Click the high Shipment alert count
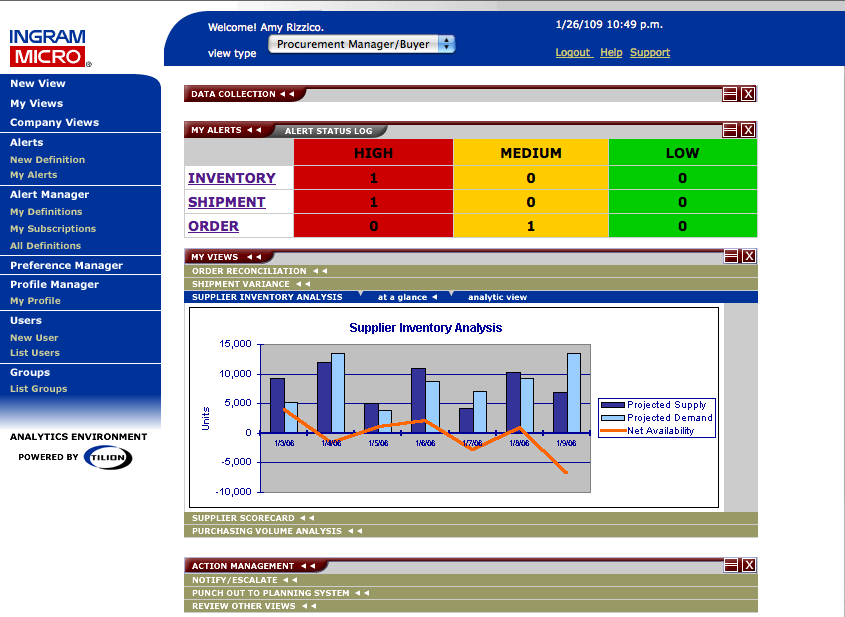The height and width of the screenshot is (617, 845). (373, 202)
